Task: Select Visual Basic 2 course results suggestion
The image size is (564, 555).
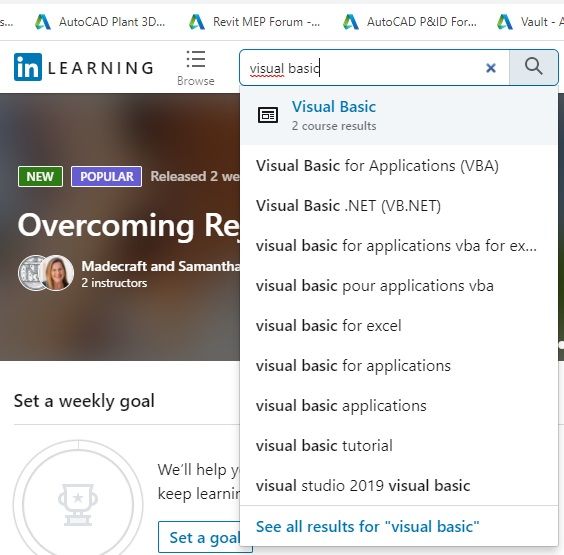Action: pos(399,115)
